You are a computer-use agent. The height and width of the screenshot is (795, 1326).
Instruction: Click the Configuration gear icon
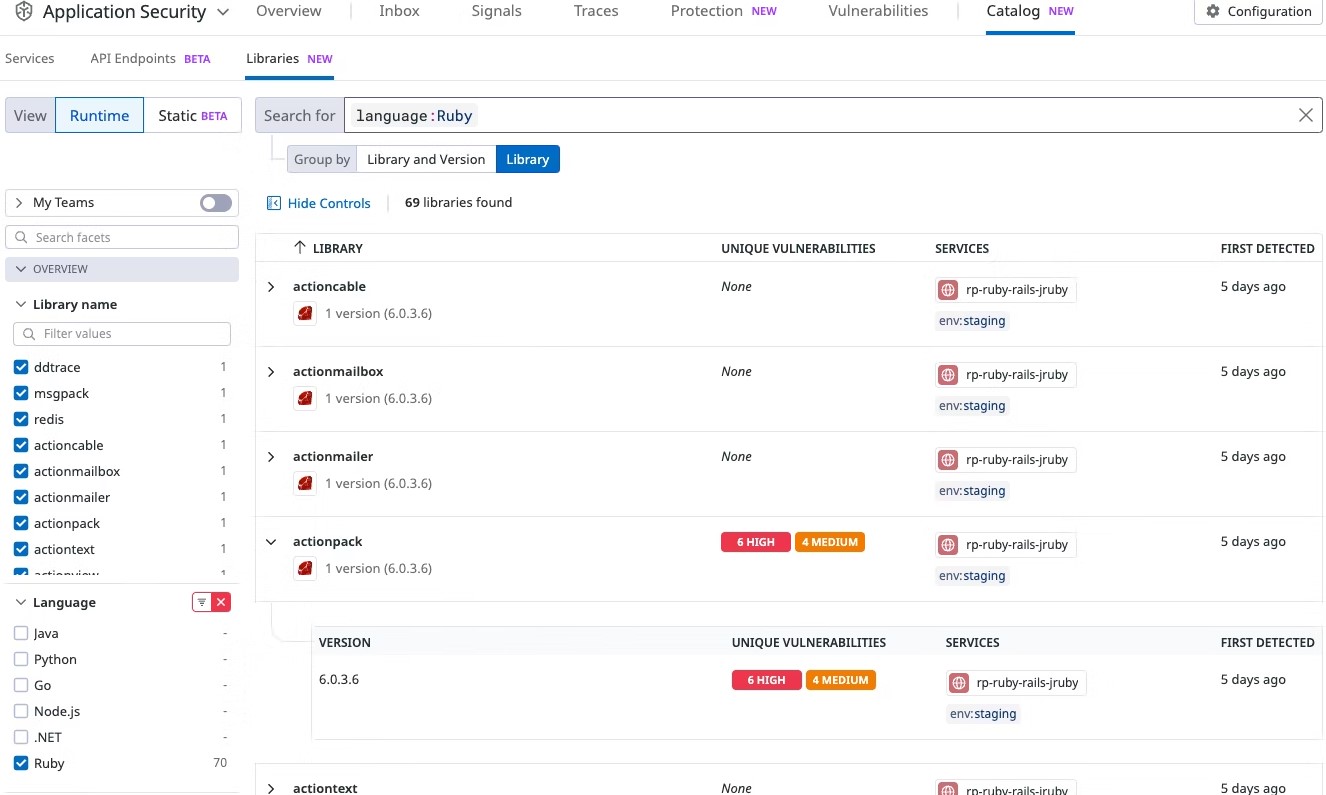[x=1213, y=11]
